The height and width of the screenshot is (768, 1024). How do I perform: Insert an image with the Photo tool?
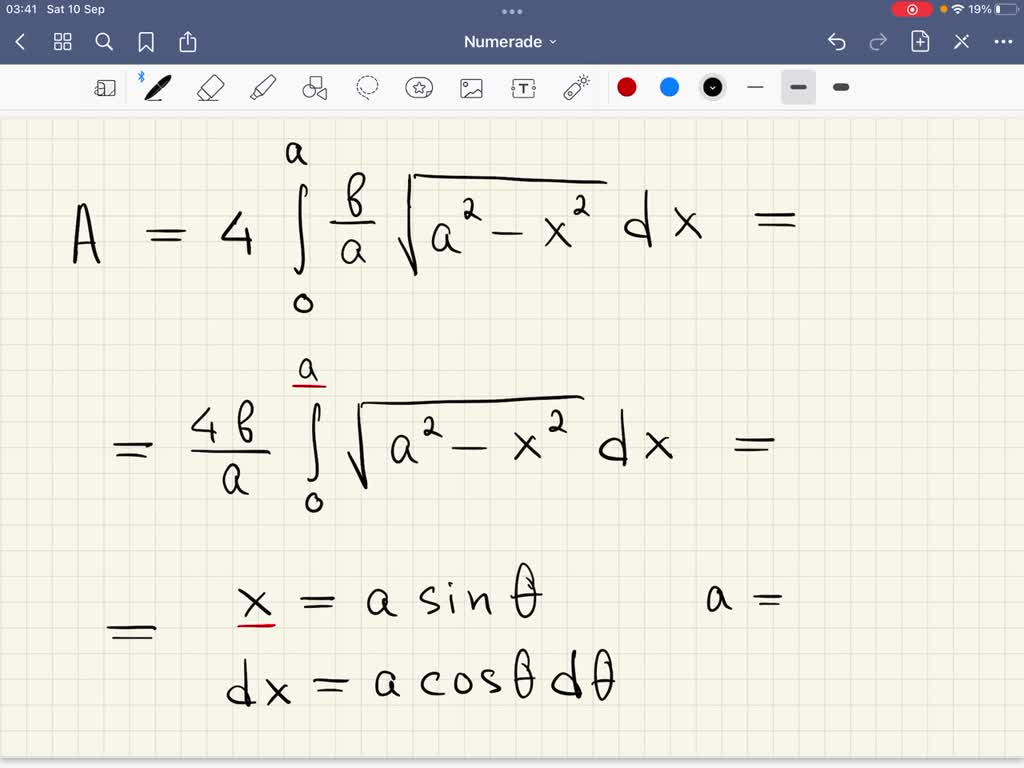click(471, 87)
